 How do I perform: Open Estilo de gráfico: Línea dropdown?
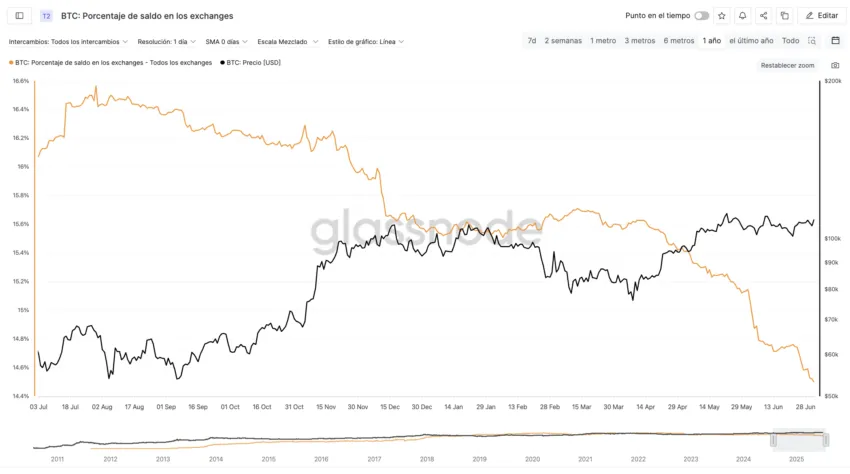366,42
